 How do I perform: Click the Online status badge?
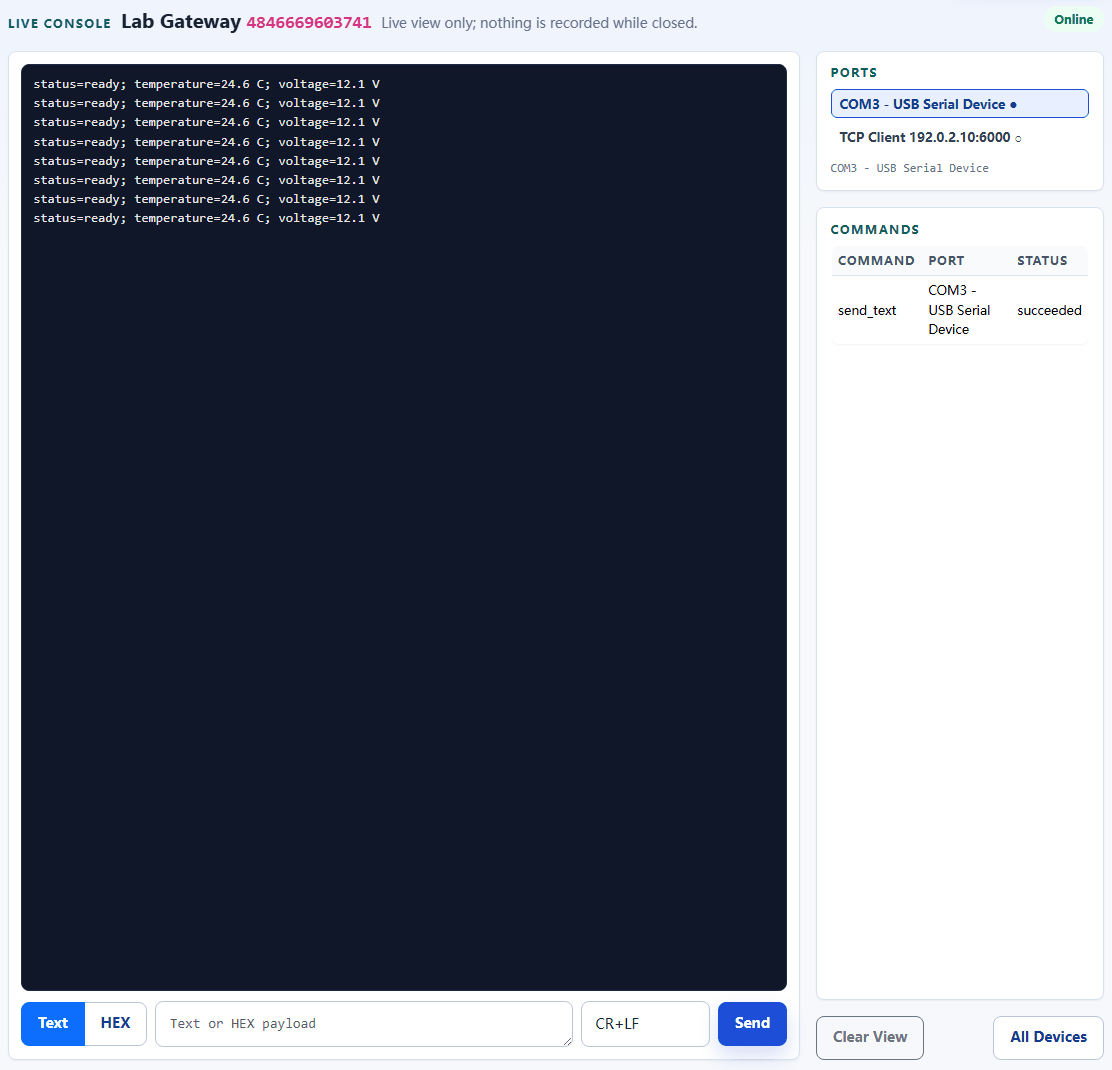tap(1073, 20)
